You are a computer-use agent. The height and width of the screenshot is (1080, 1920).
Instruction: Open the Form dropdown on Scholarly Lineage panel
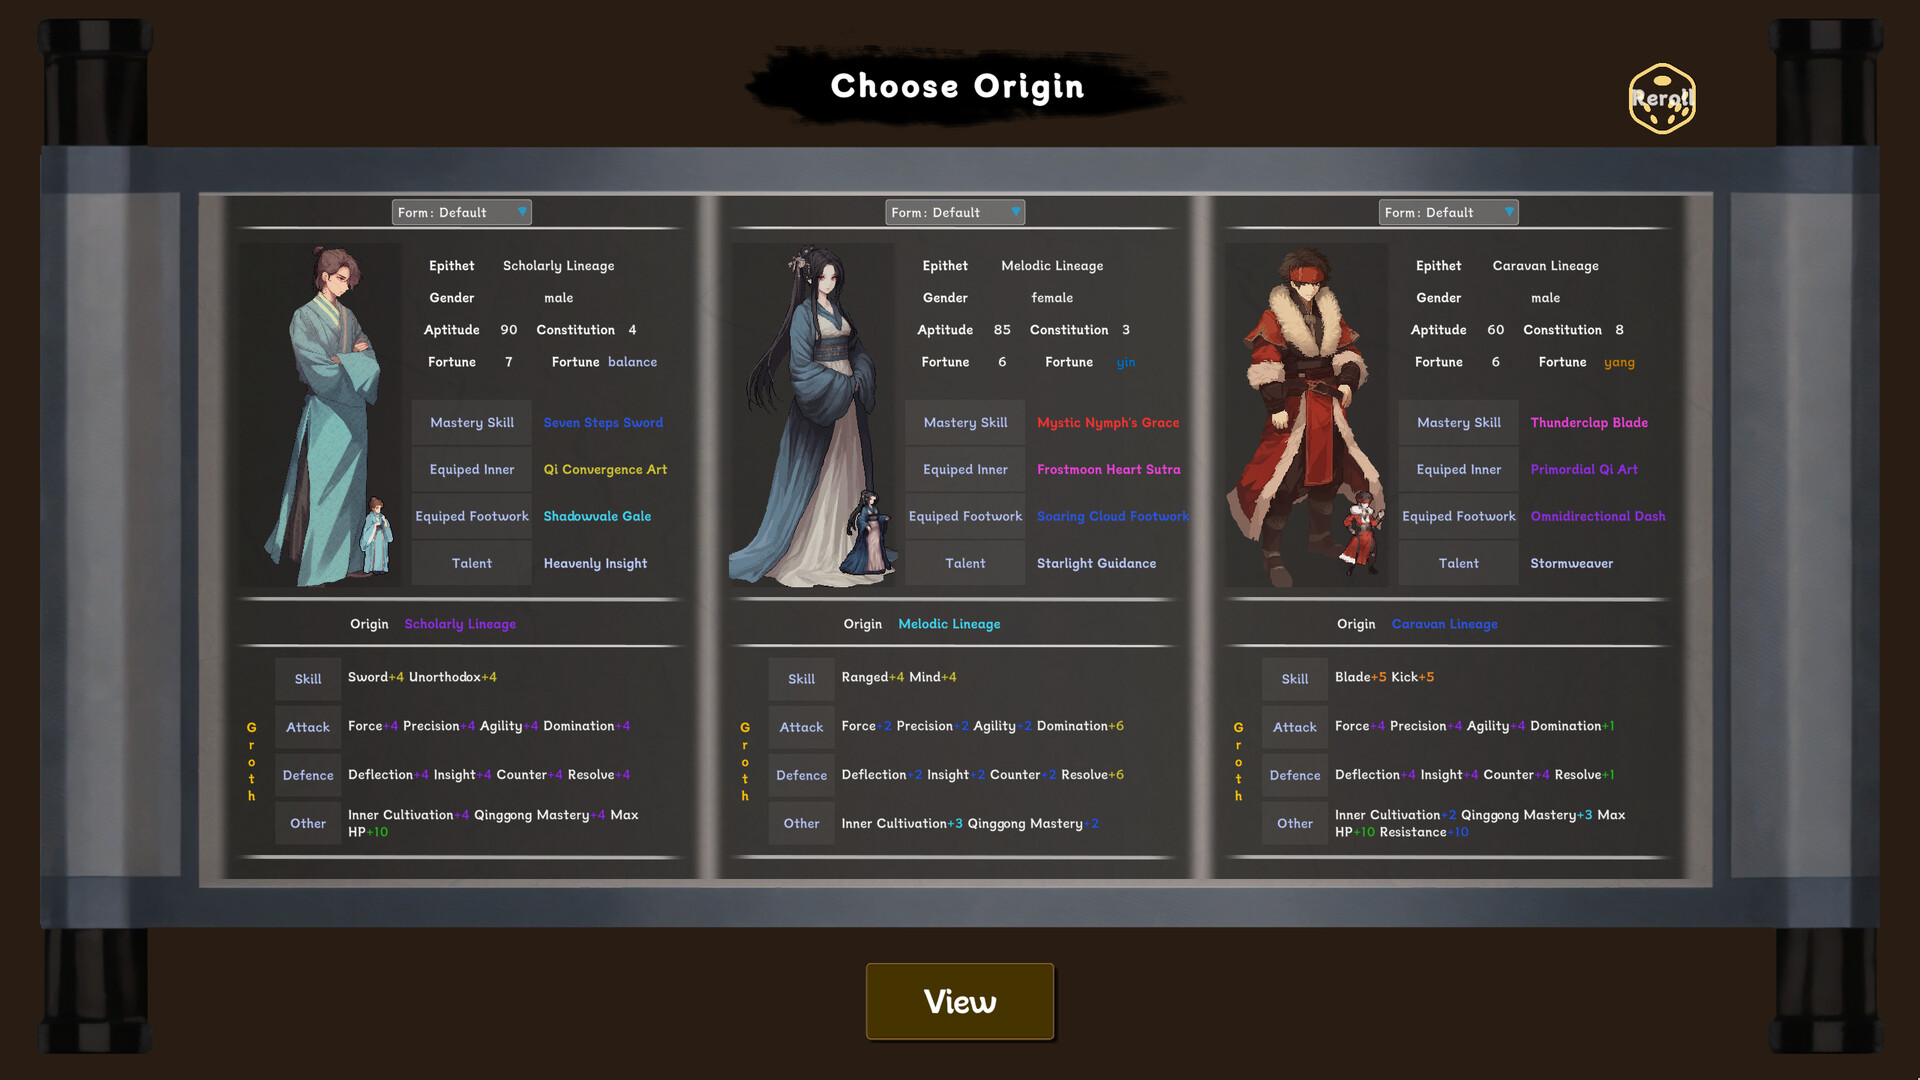[x=461, y=212]
